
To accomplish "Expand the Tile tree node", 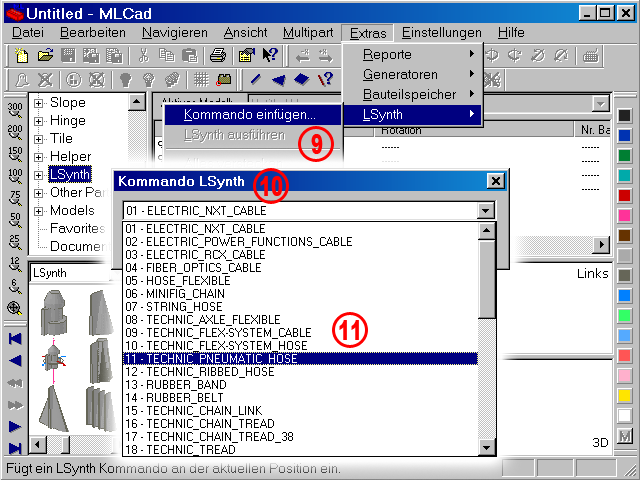I will 38,139.
